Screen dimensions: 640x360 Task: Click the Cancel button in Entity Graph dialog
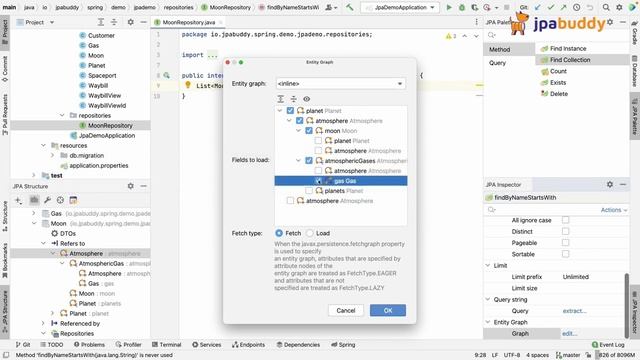[x=346, y=310]
